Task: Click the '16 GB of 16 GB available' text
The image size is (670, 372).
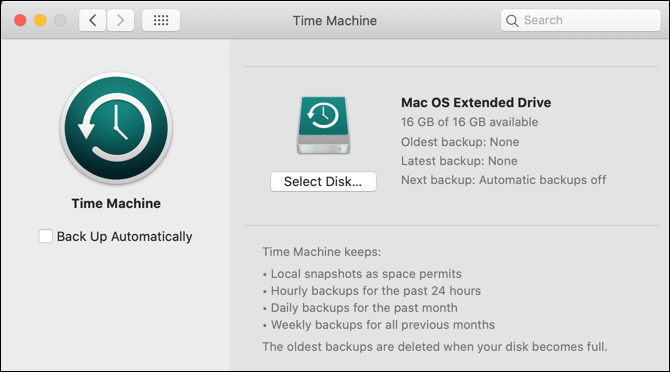Action: [470, 122]
